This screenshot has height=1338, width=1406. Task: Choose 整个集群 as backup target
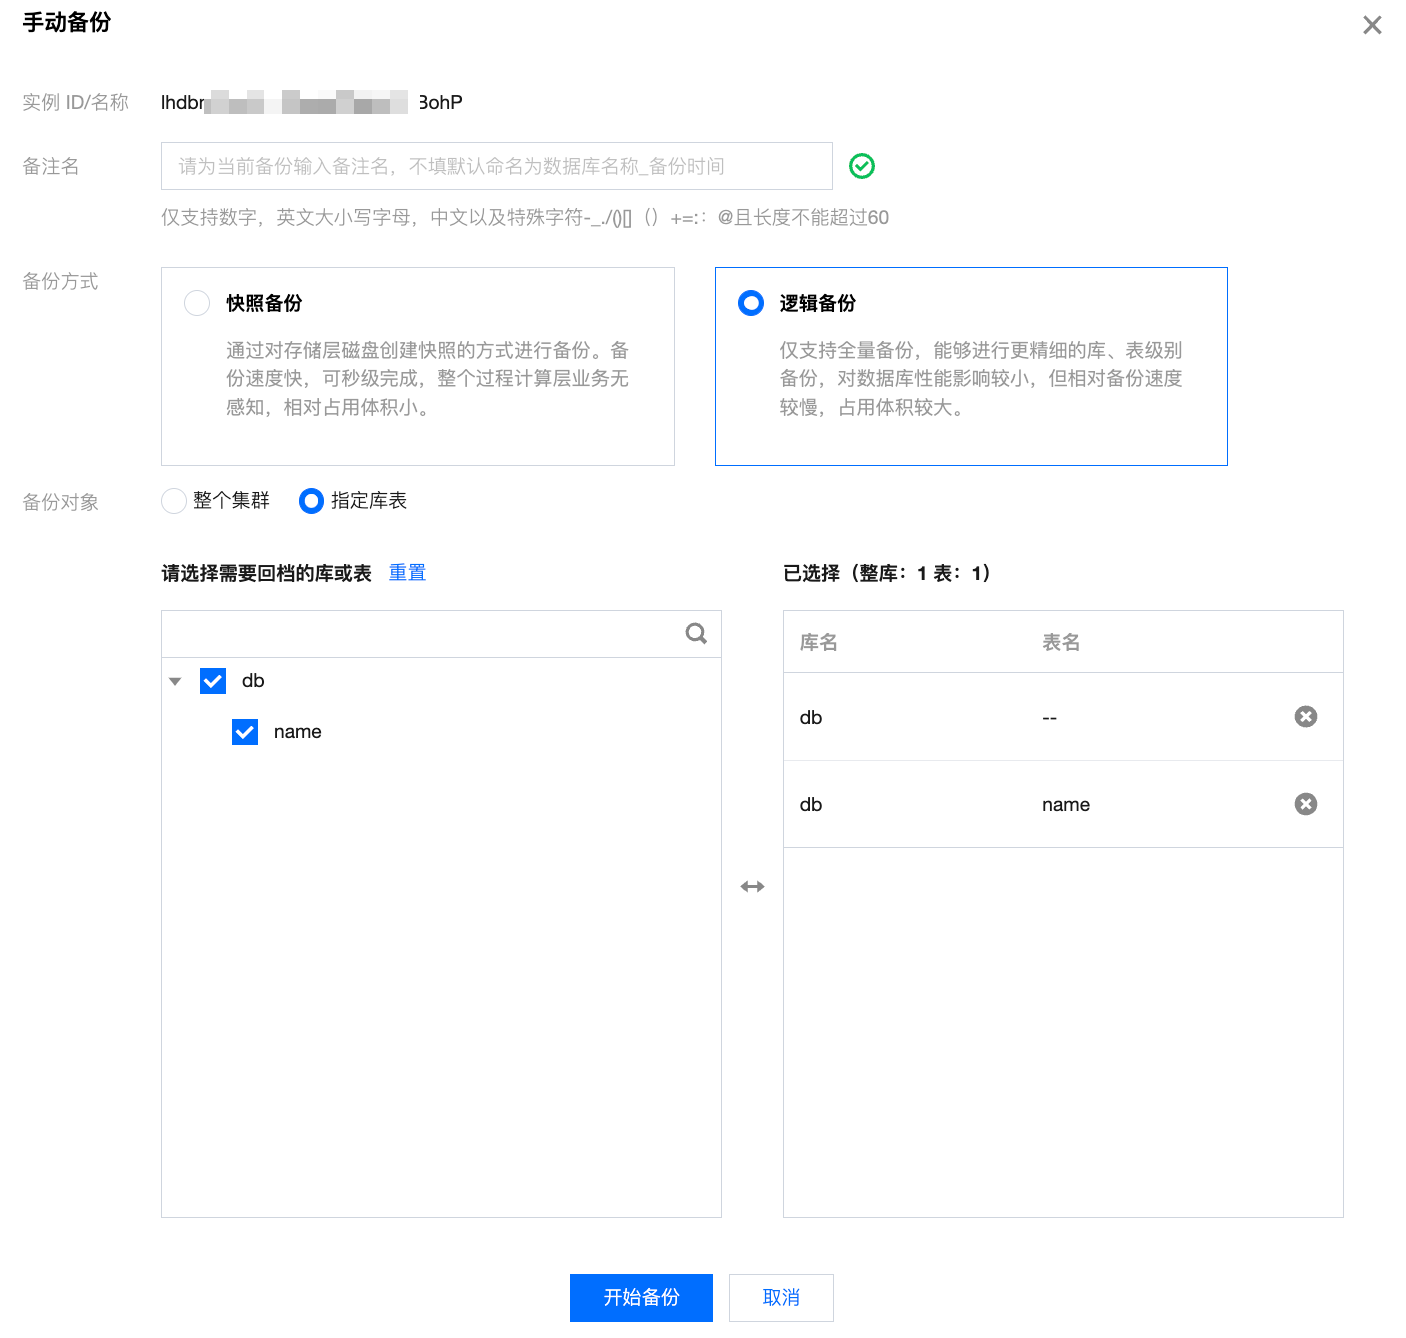click(174, 501)
